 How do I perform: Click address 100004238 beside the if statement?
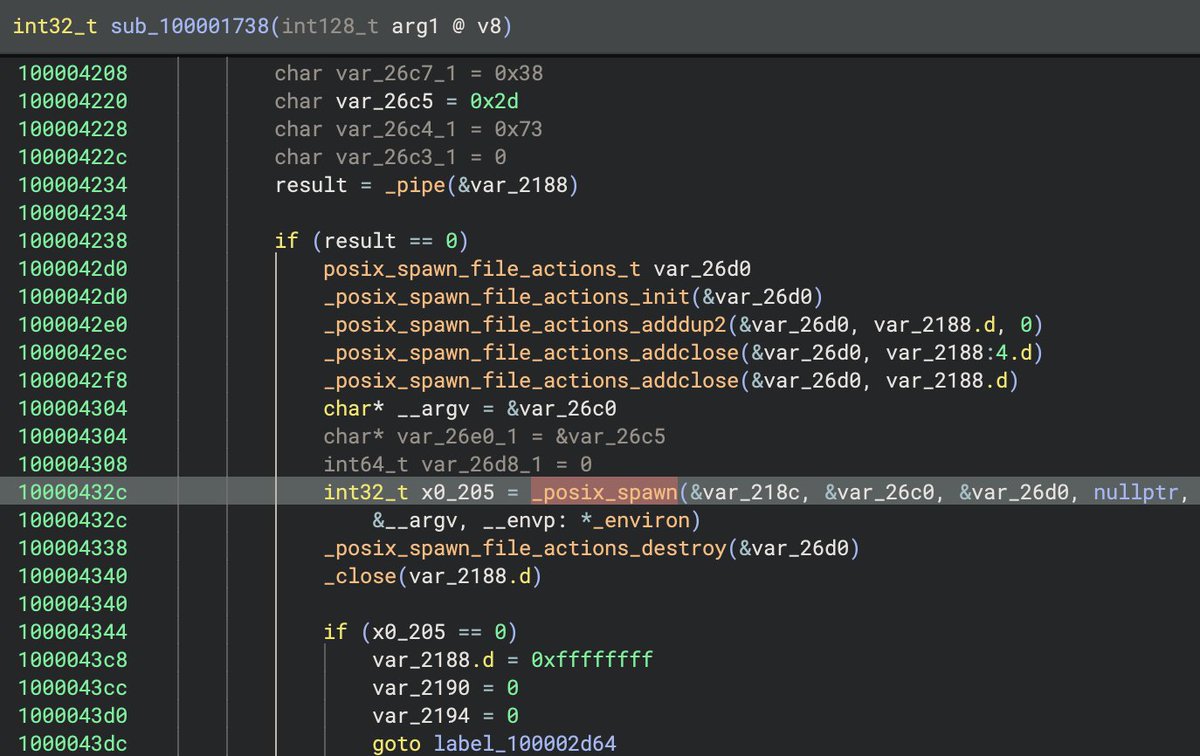[x=72, y=241]
